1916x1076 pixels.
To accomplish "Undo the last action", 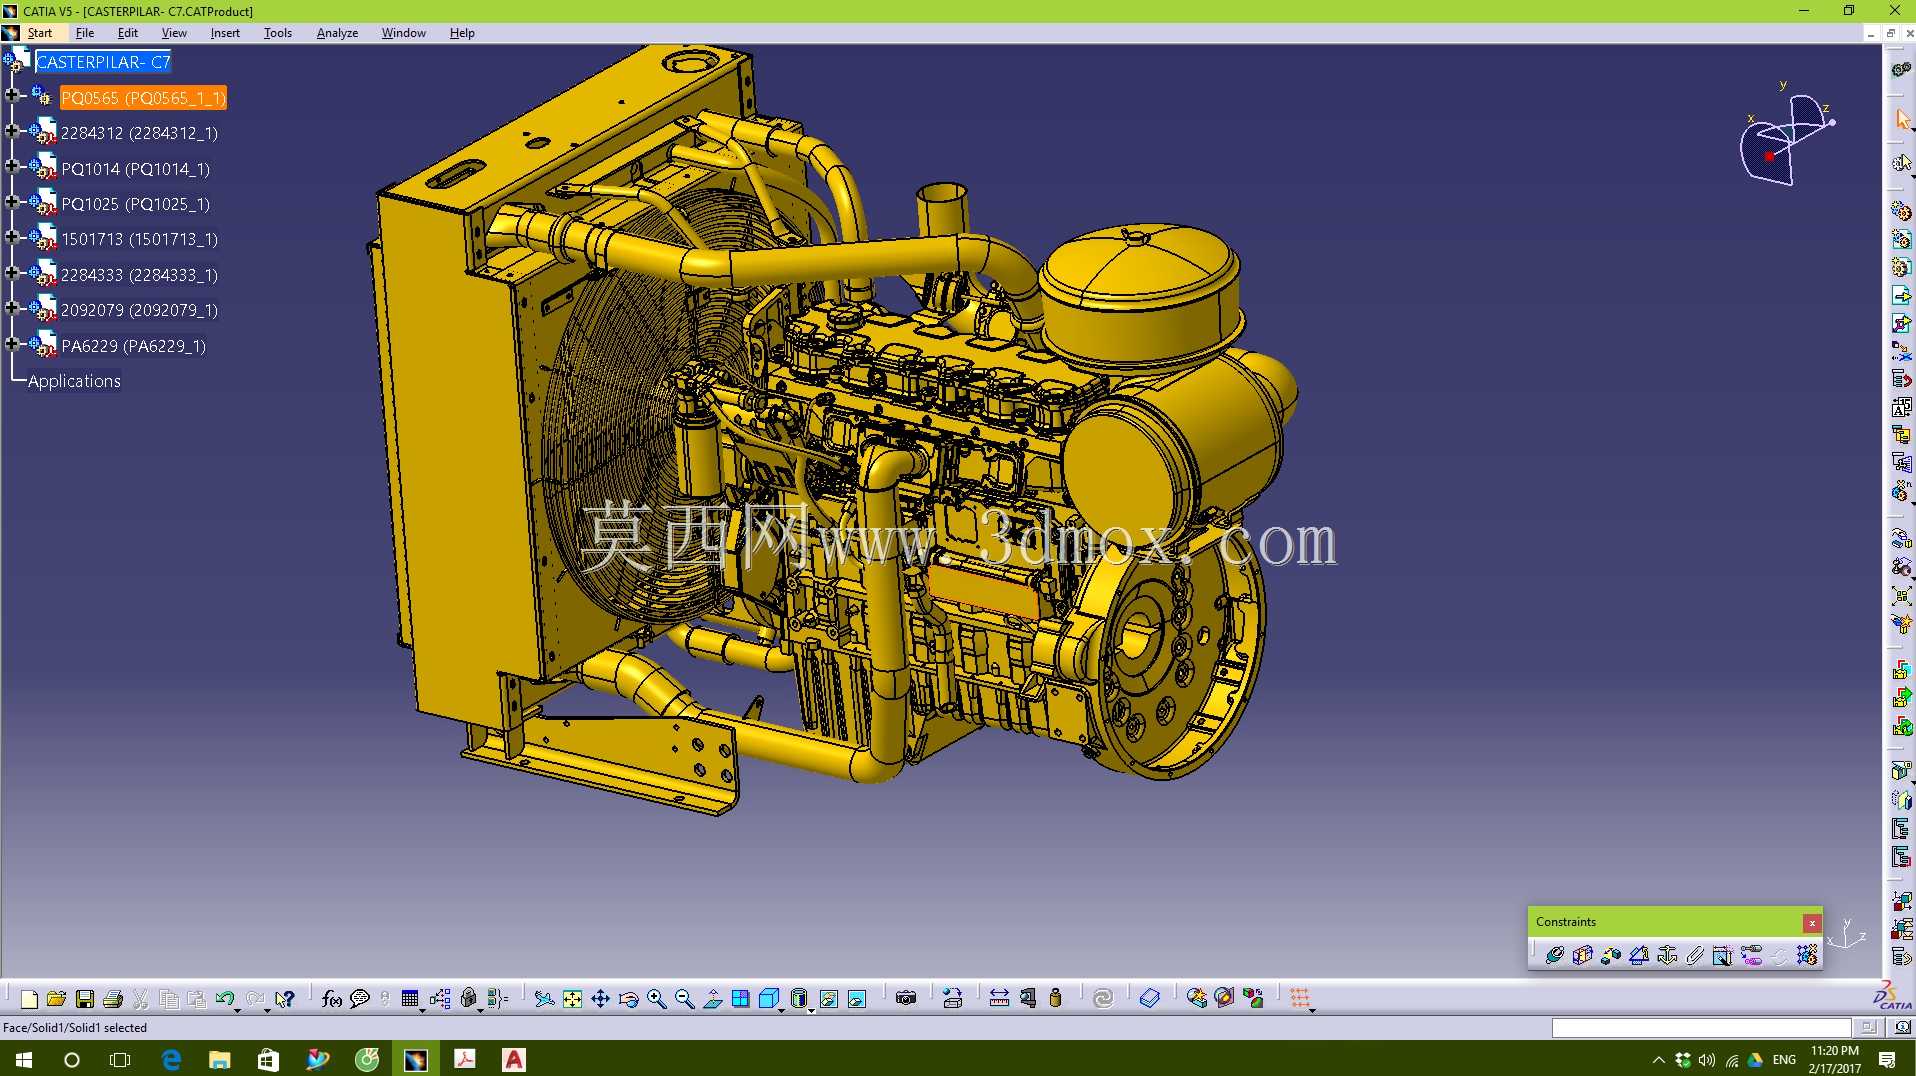I will tap(225, 998).
